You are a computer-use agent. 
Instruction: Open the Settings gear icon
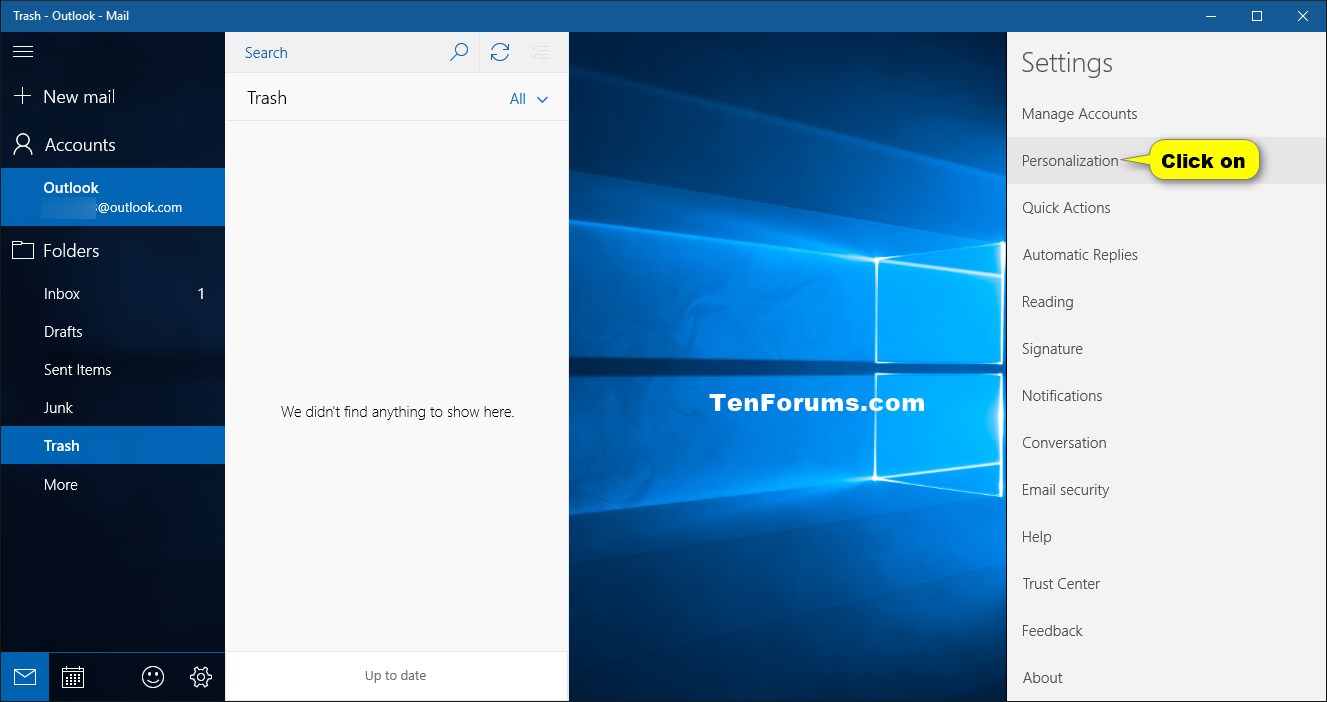point(201,677)
